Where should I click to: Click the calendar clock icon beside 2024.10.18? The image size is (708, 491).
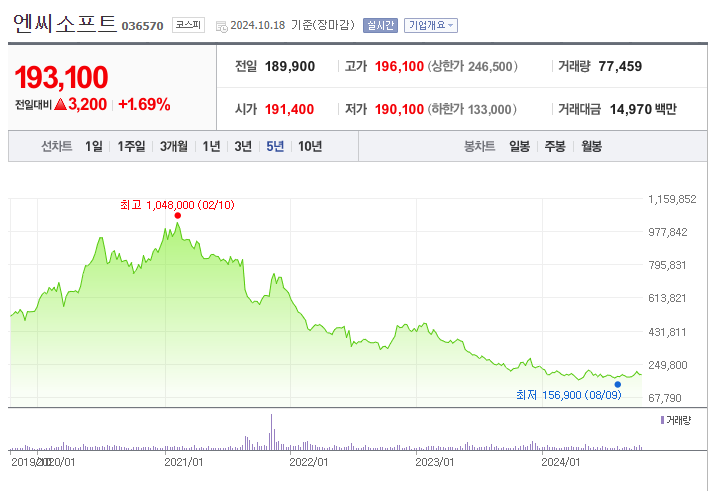(222, 26)
